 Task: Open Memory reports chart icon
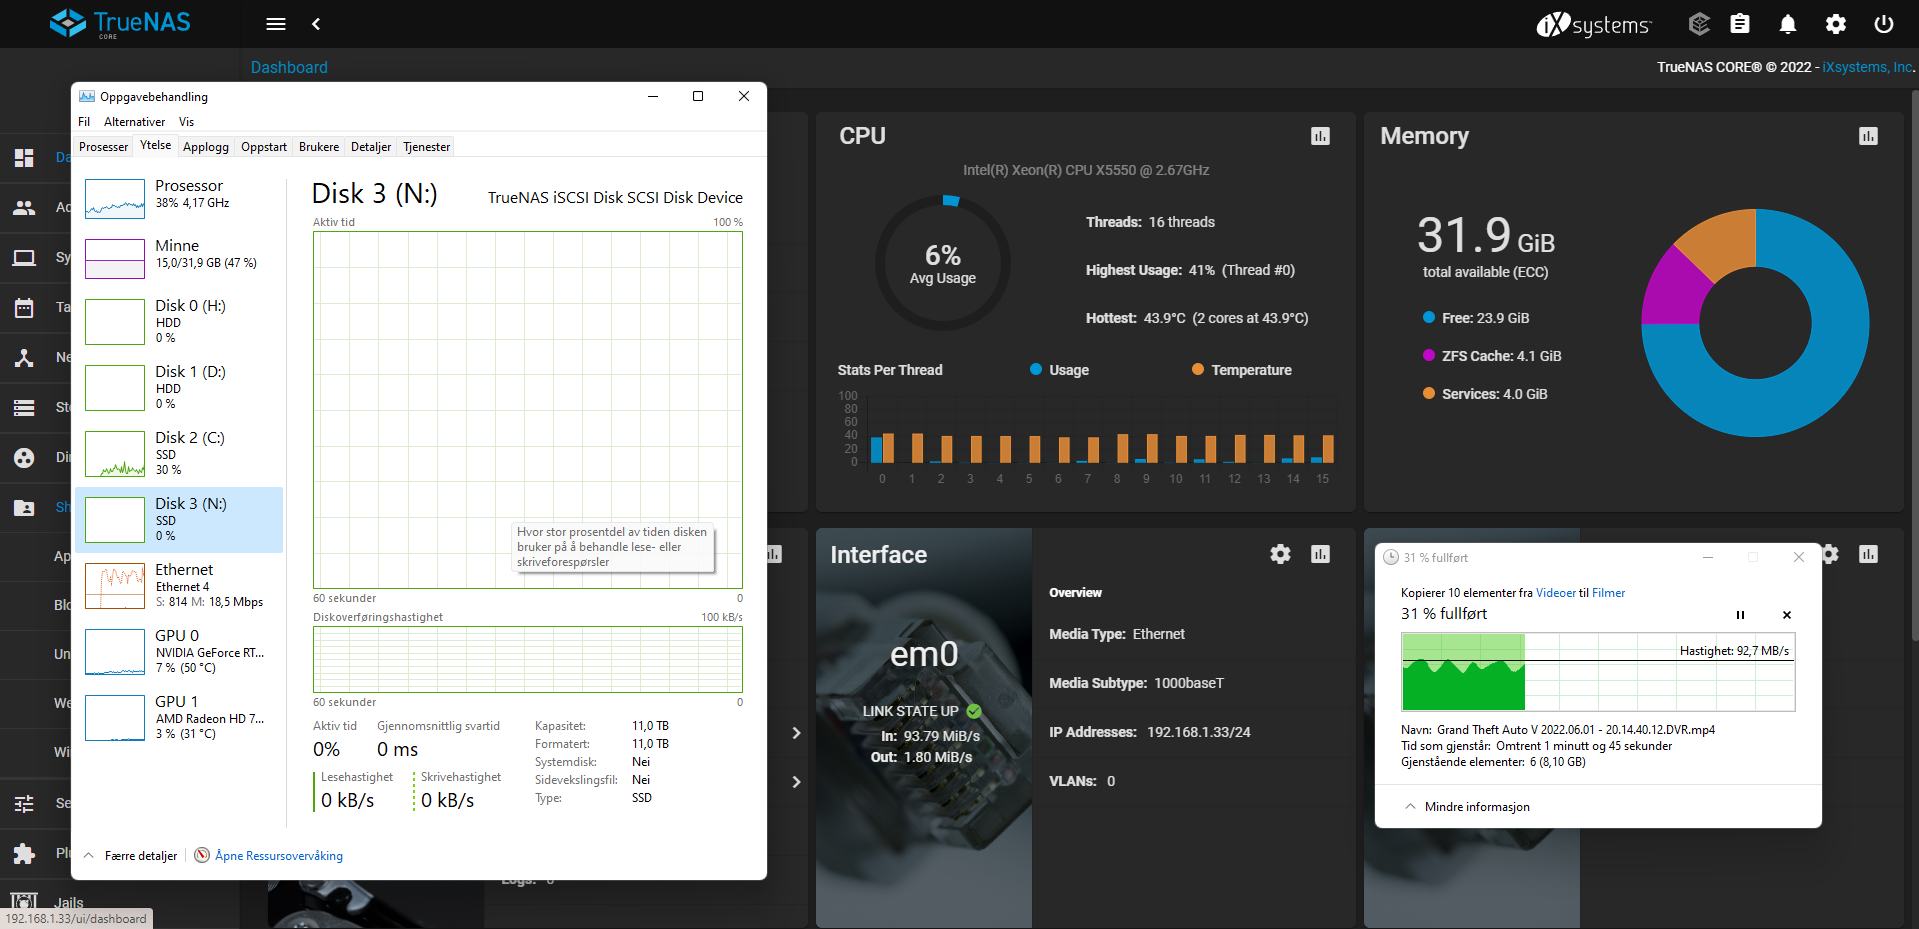pyautogui.click(x=1867, y=136)
